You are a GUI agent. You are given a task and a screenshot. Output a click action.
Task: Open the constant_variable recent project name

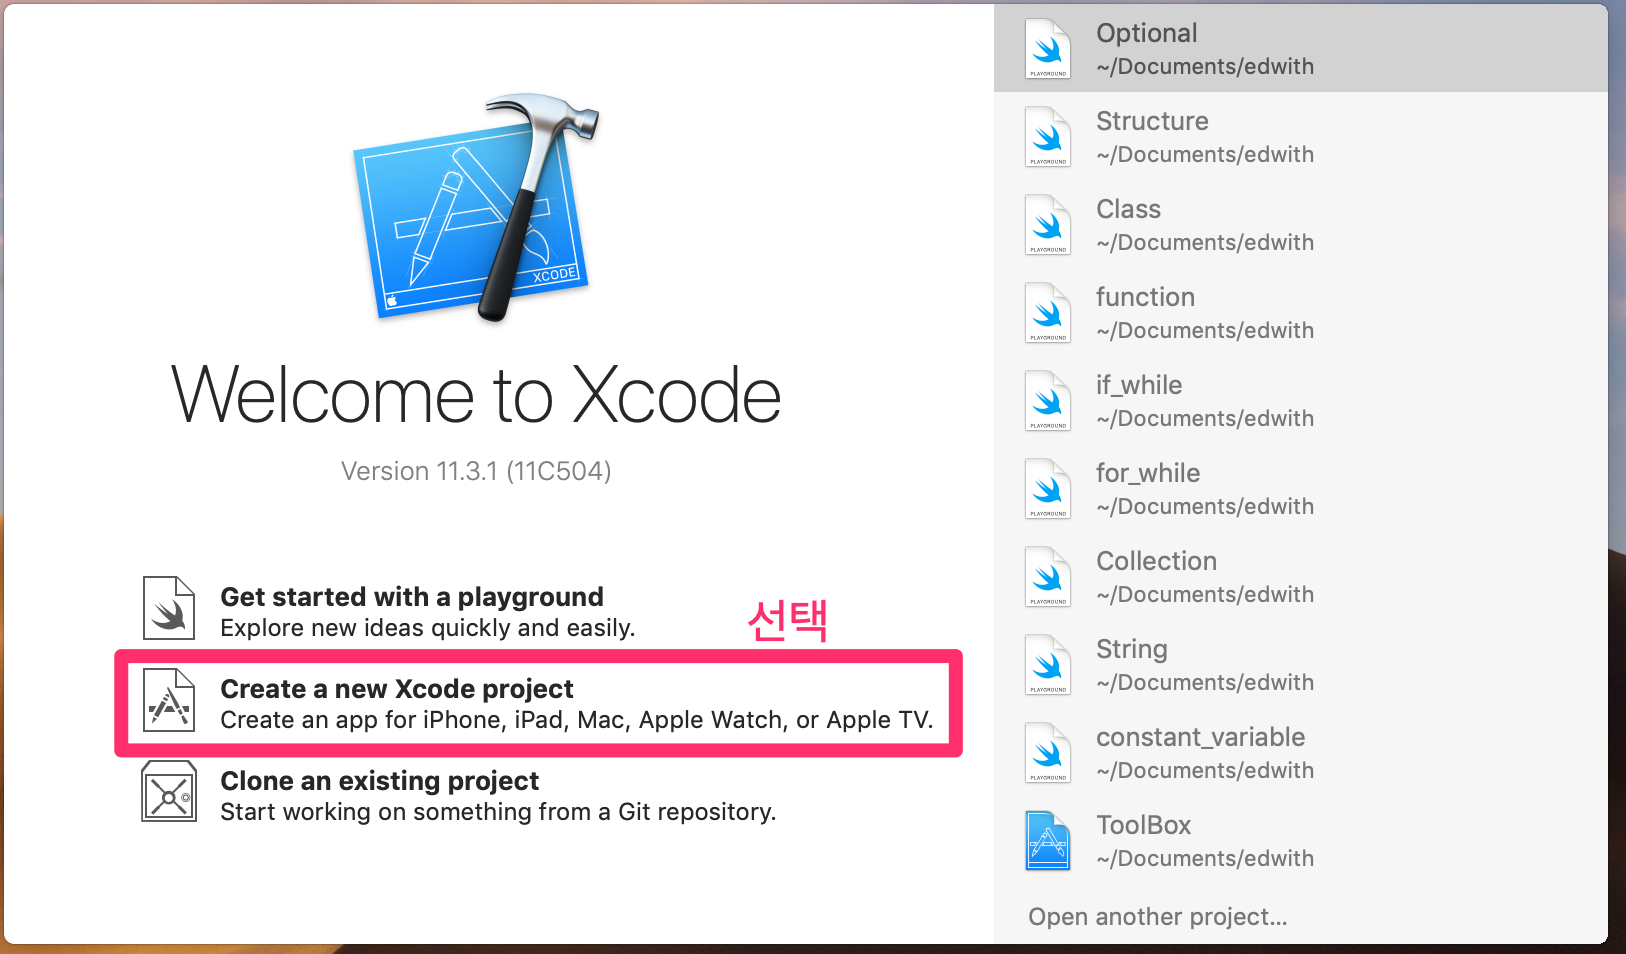coord(1200,737)
